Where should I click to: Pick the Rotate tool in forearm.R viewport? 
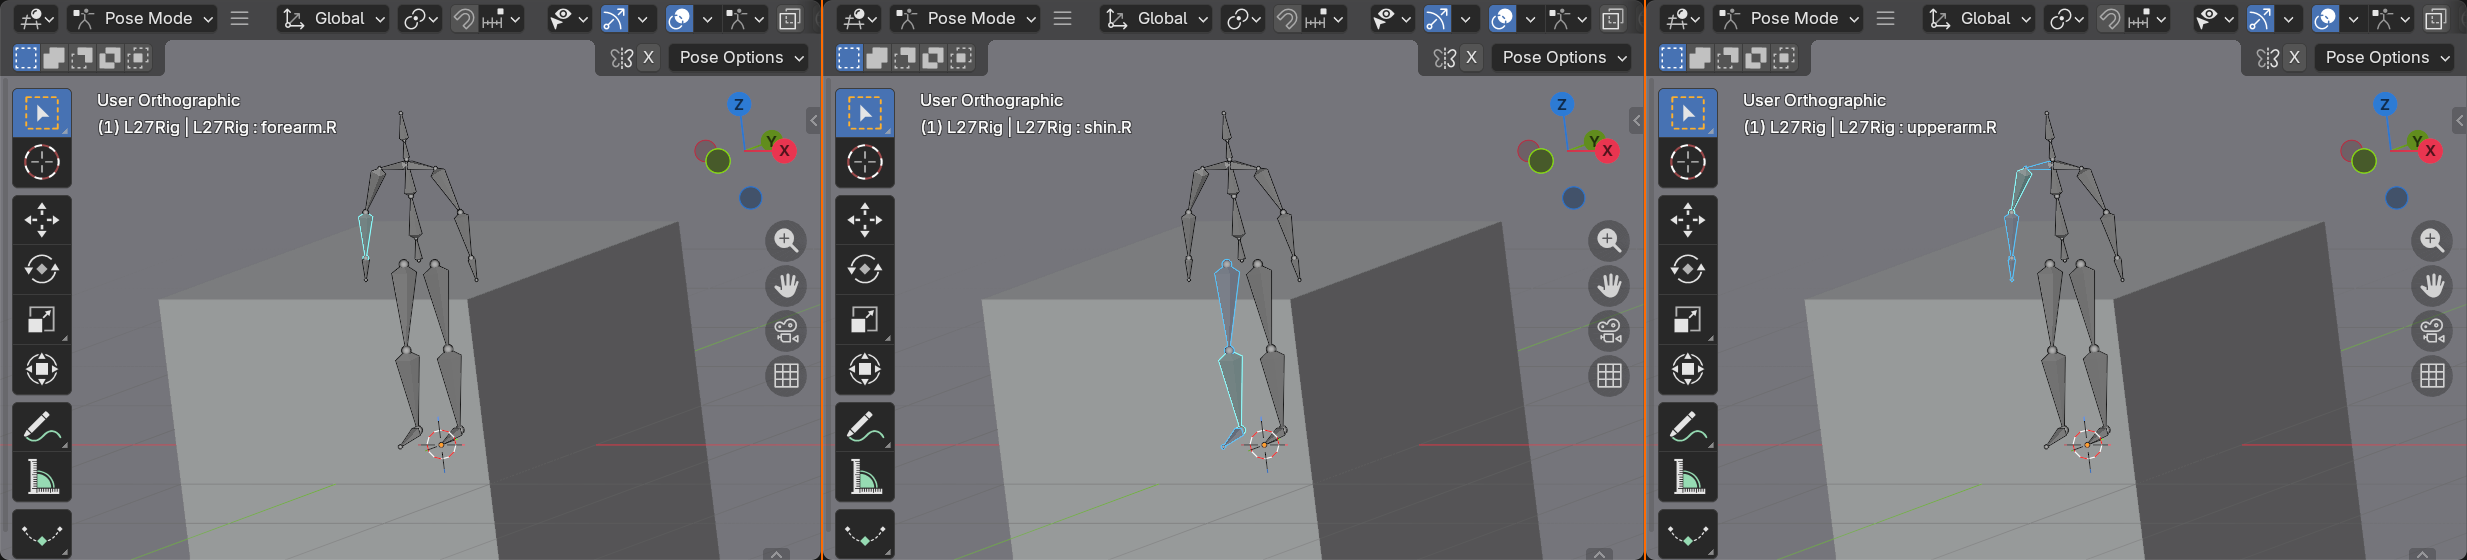42,270
